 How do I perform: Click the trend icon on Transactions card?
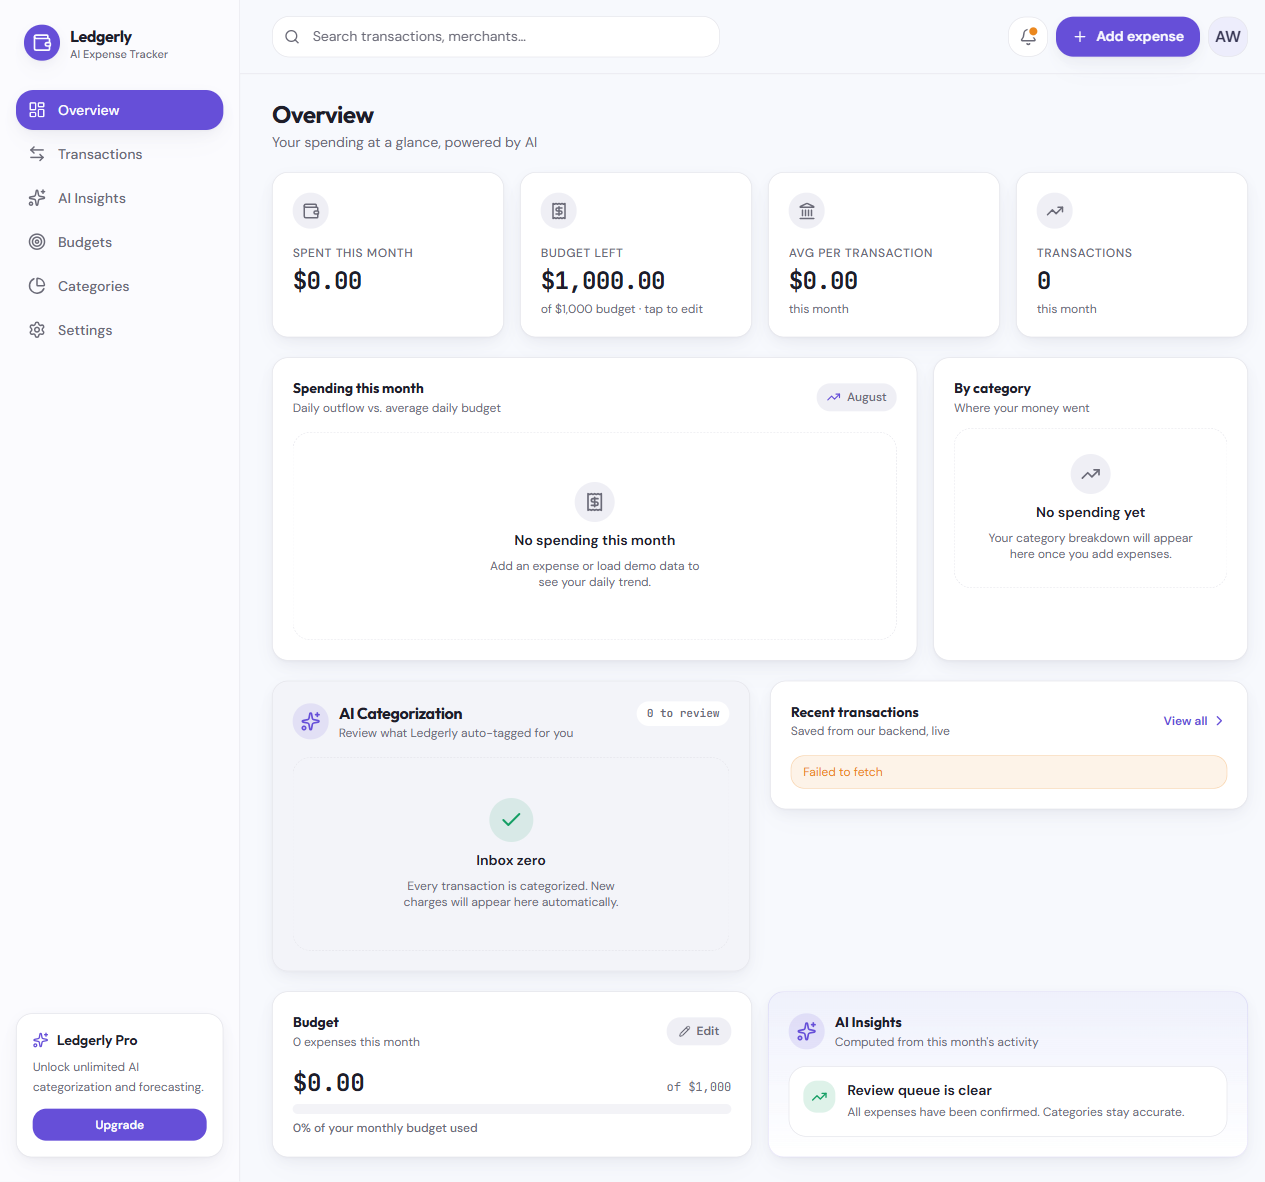pyautogui.click(x=1055, y=211)
